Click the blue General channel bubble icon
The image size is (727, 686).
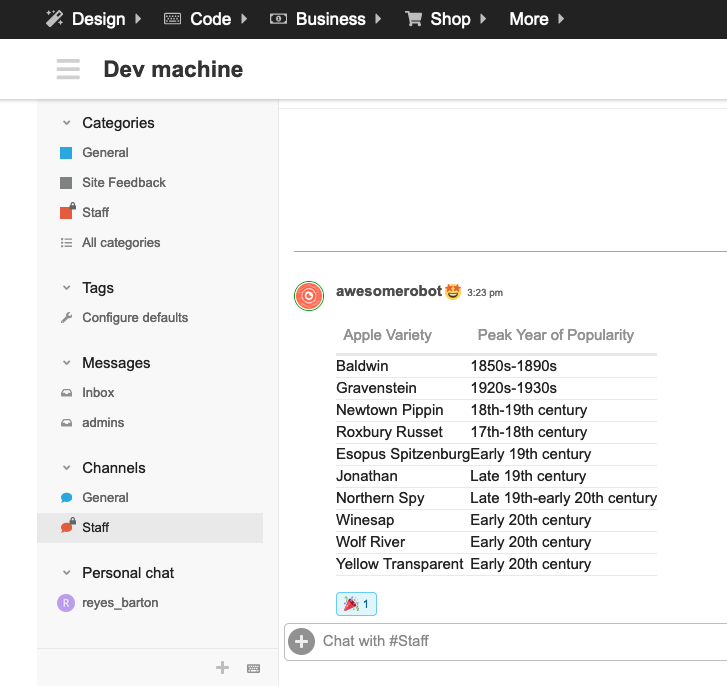[66, 497]
